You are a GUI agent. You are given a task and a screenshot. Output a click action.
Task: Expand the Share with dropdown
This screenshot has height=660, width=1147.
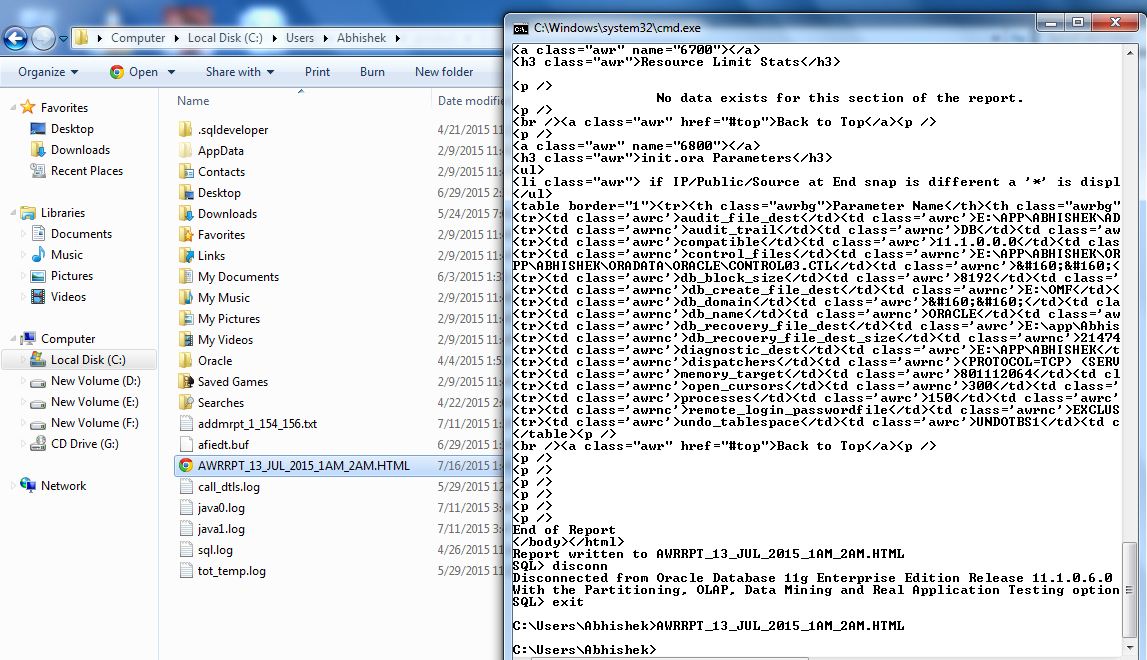pos(240,72)
